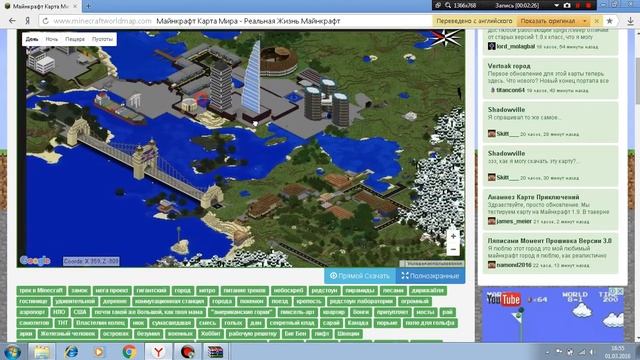The width and height of the screenshot is (640, 360).
Task: Take a snapshot with the recorder camera icon
Action: click(567, 6)
